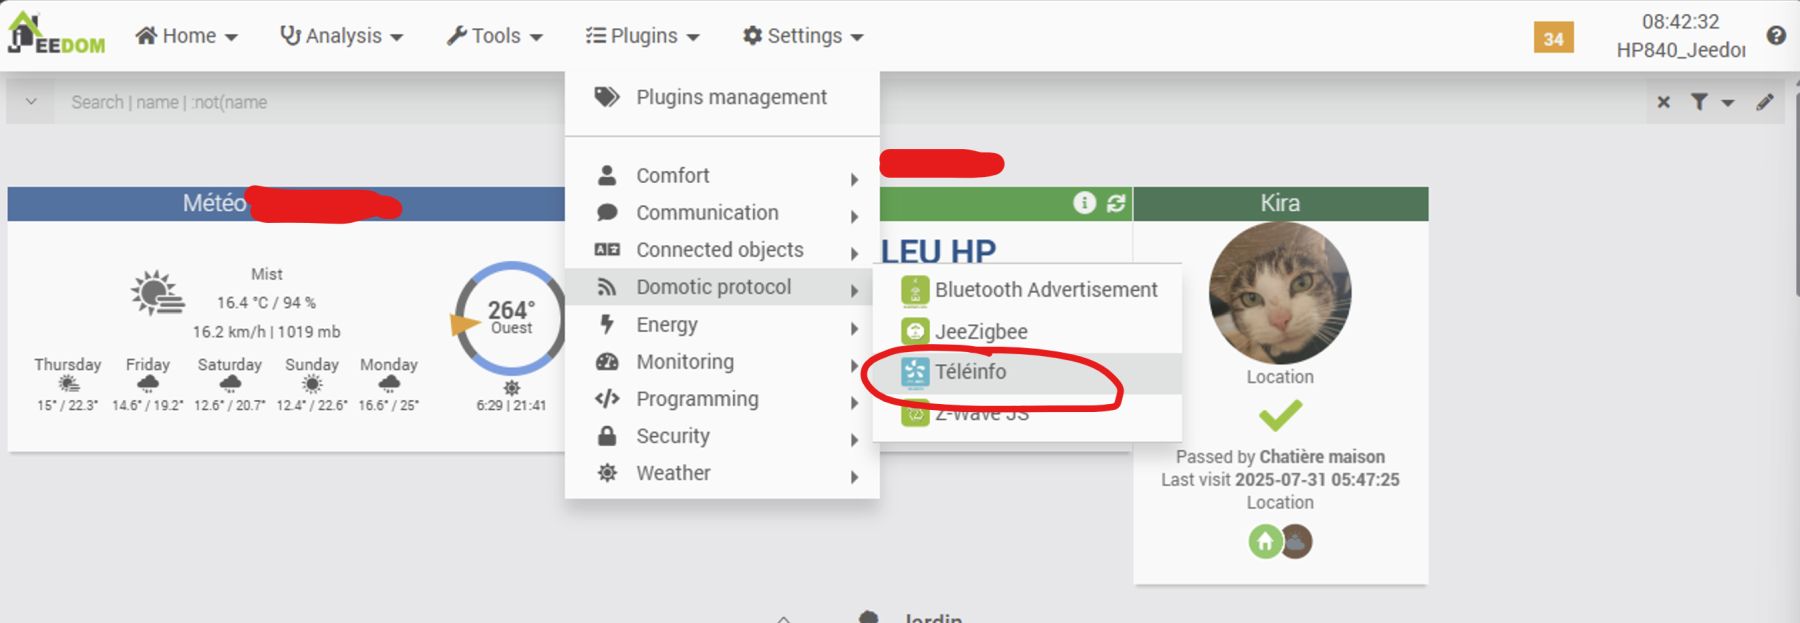Expand the Home menu
This screenshot has height=623, width=1800.
point(187,36)
